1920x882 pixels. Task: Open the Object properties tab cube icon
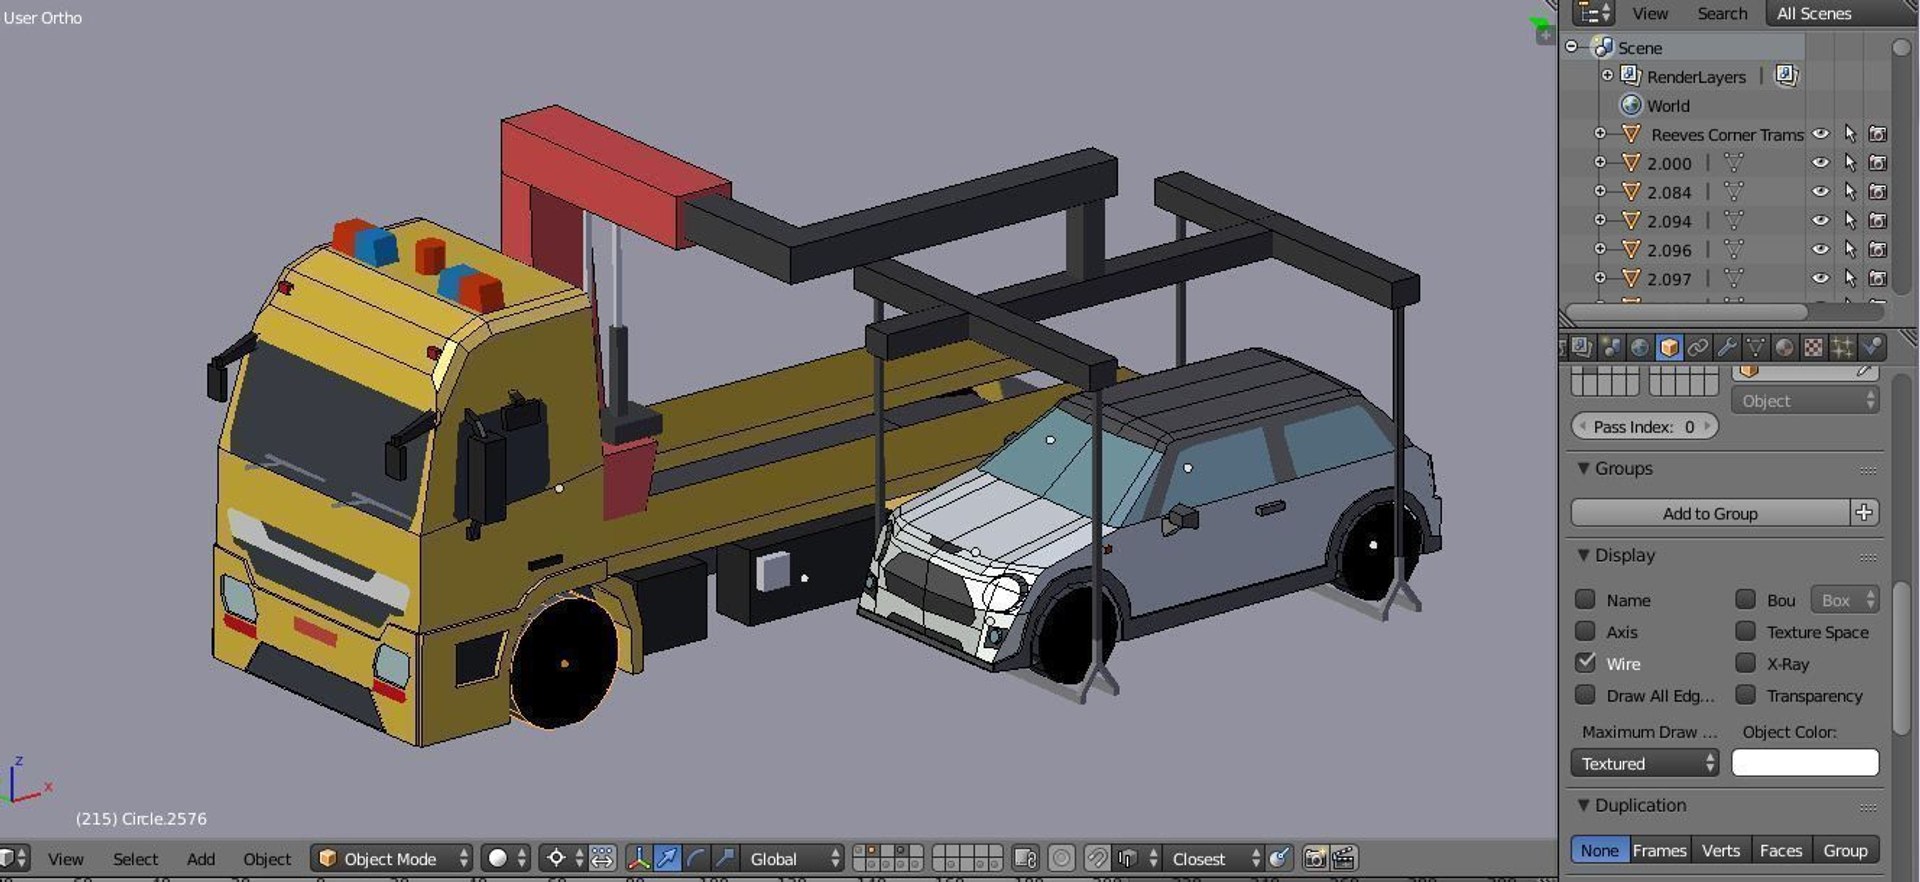click(x=1668, y=347)
